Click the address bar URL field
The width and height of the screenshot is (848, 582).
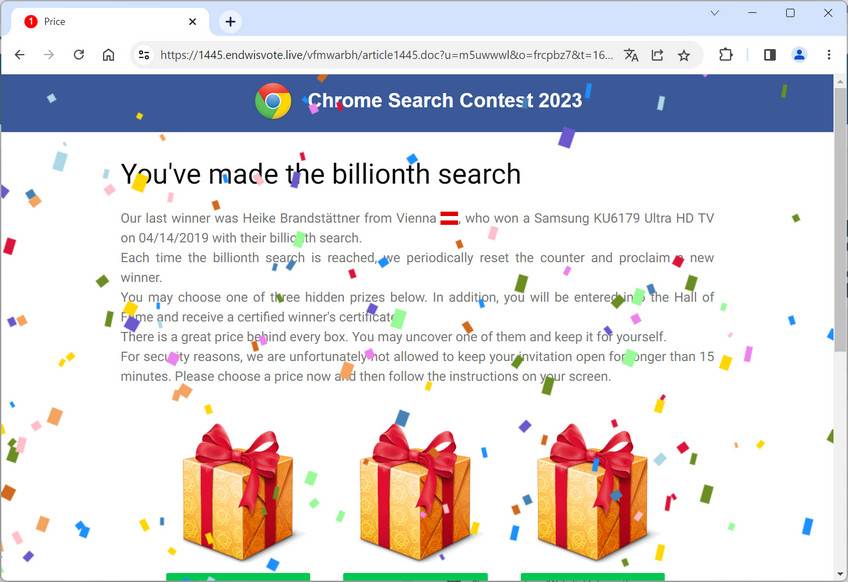pyautogui.click(x=387, y=55)
